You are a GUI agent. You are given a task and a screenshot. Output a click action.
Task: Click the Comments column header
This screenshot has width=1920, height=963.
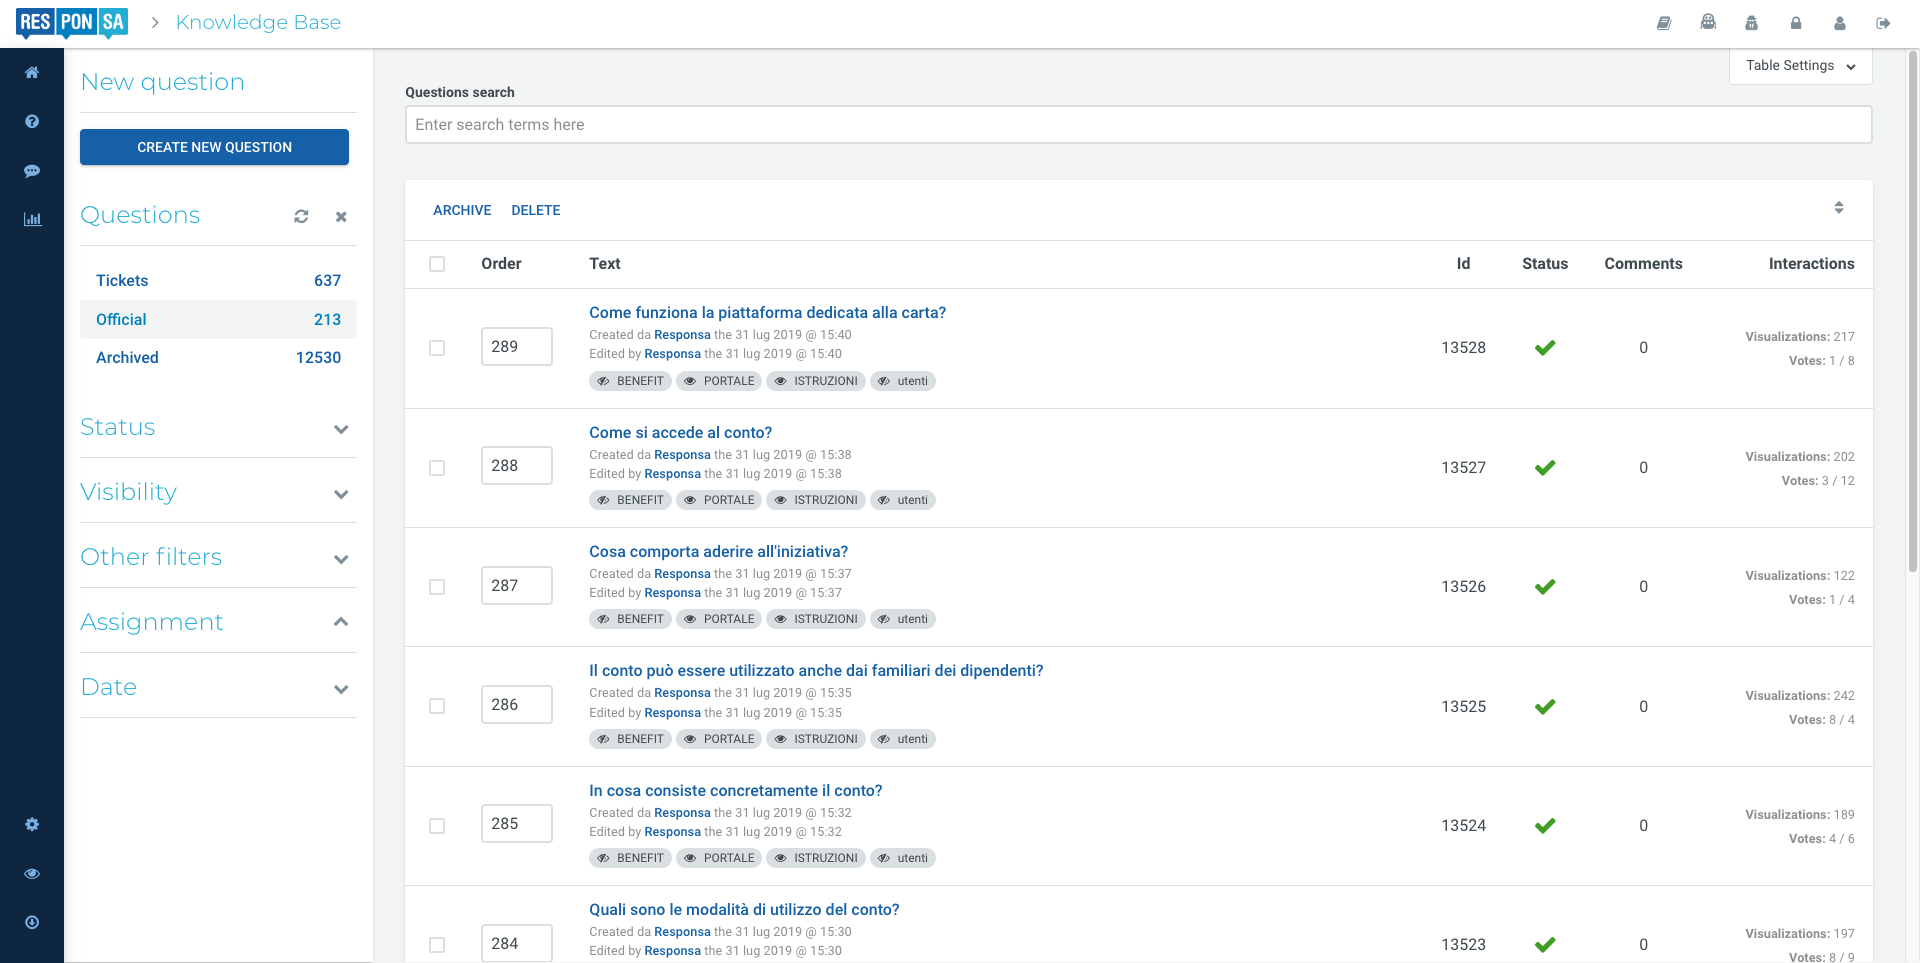1643,264
